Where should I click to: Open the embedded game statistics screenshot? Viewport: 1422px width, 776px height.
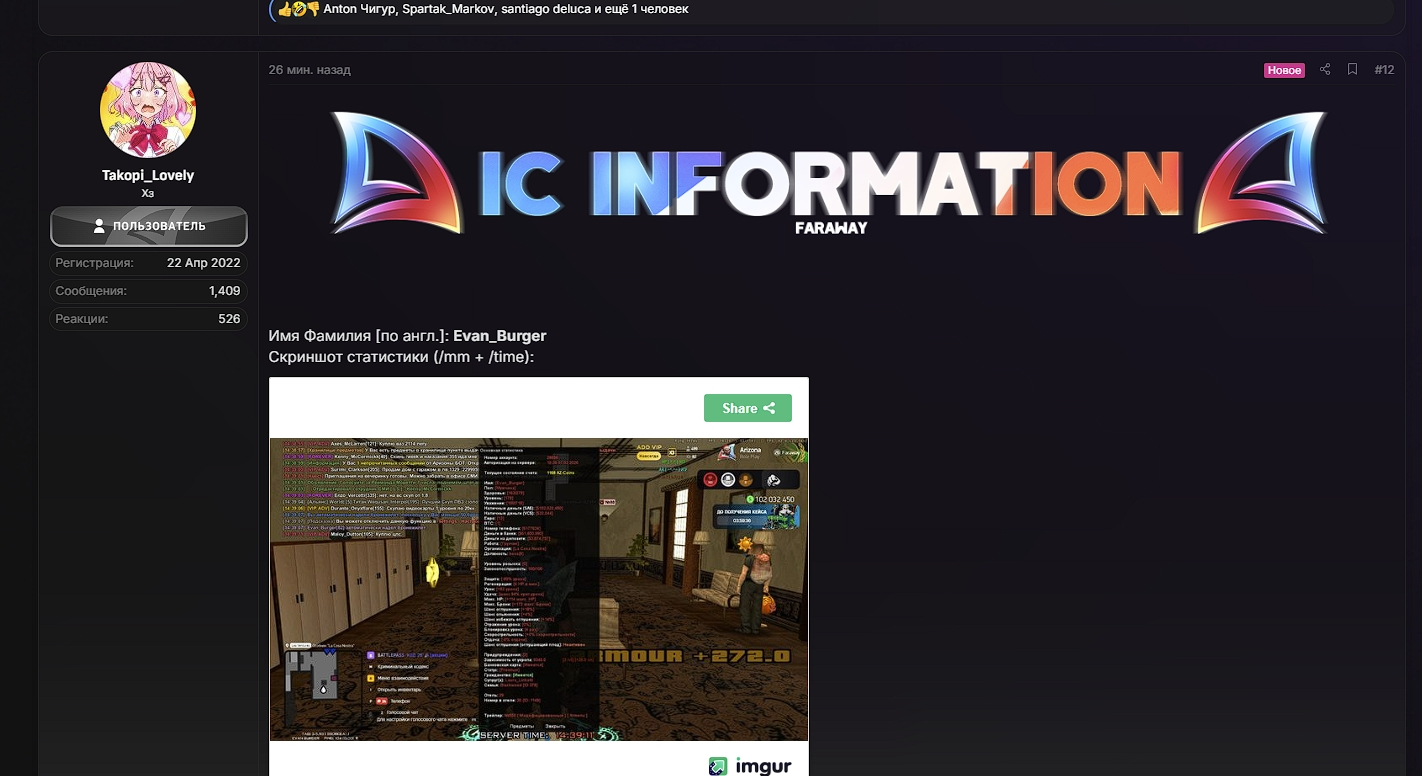[539, 589]
